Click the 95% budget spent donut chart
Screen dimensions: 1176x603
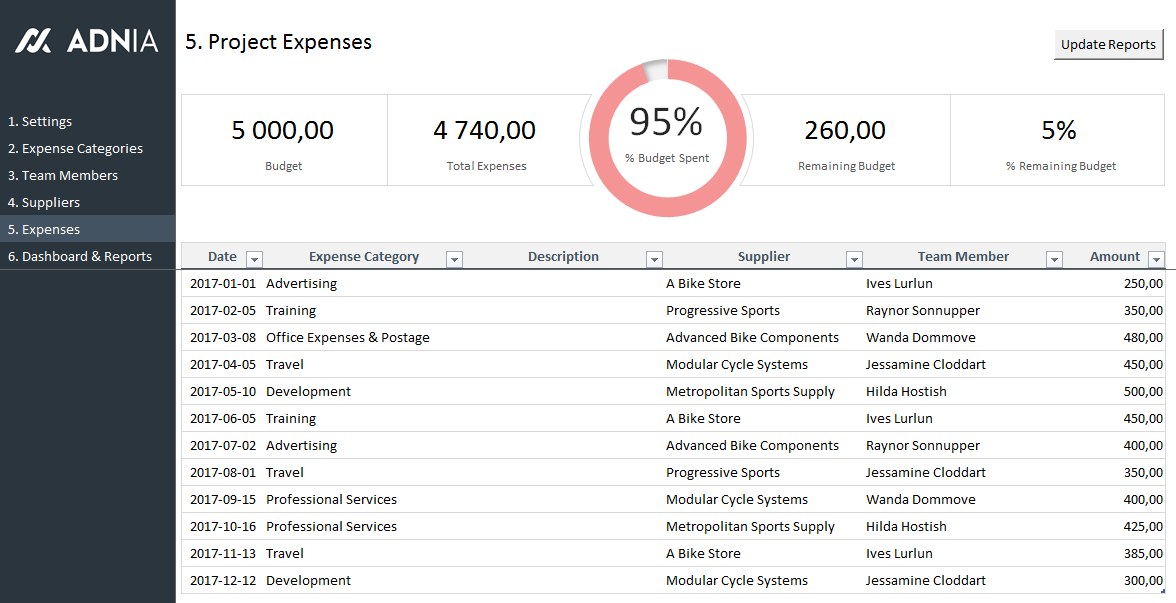click(667, 138)
